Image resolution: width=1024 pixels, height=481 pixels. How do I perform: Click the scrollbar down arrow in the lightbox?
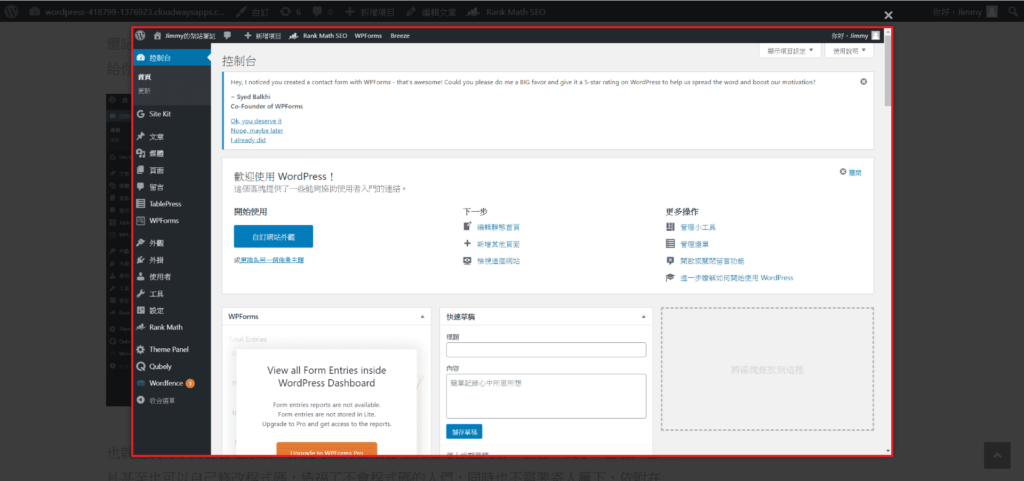(888, 450)
